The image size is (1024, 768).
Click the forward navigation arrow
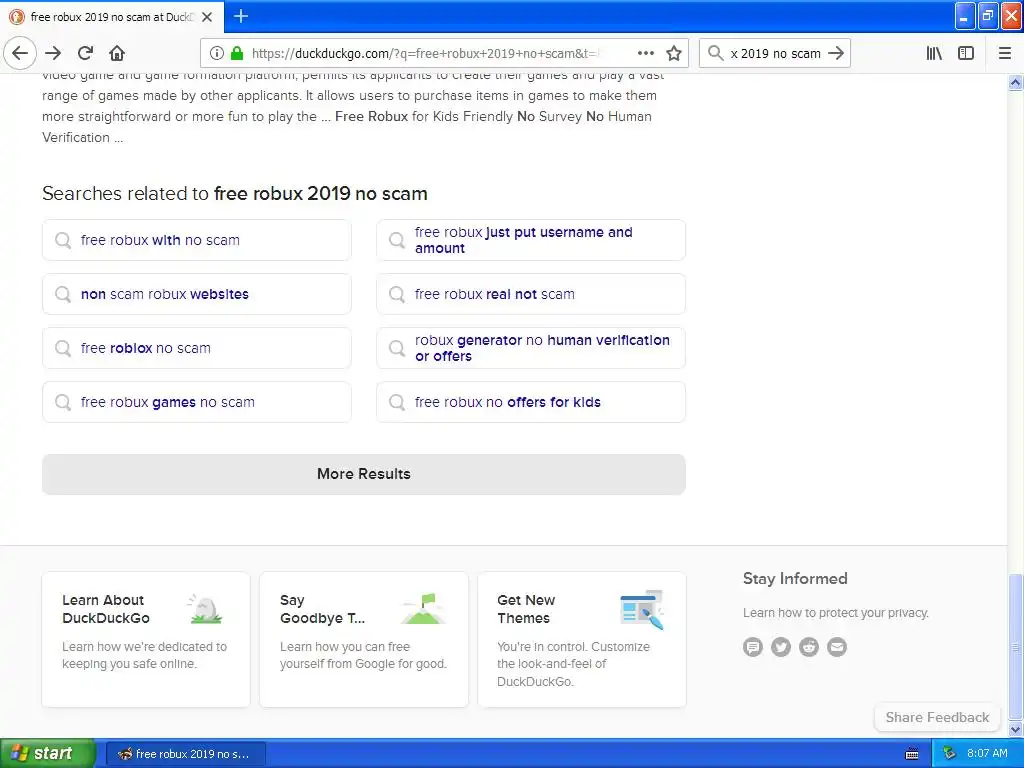click(x=53, y=53)
